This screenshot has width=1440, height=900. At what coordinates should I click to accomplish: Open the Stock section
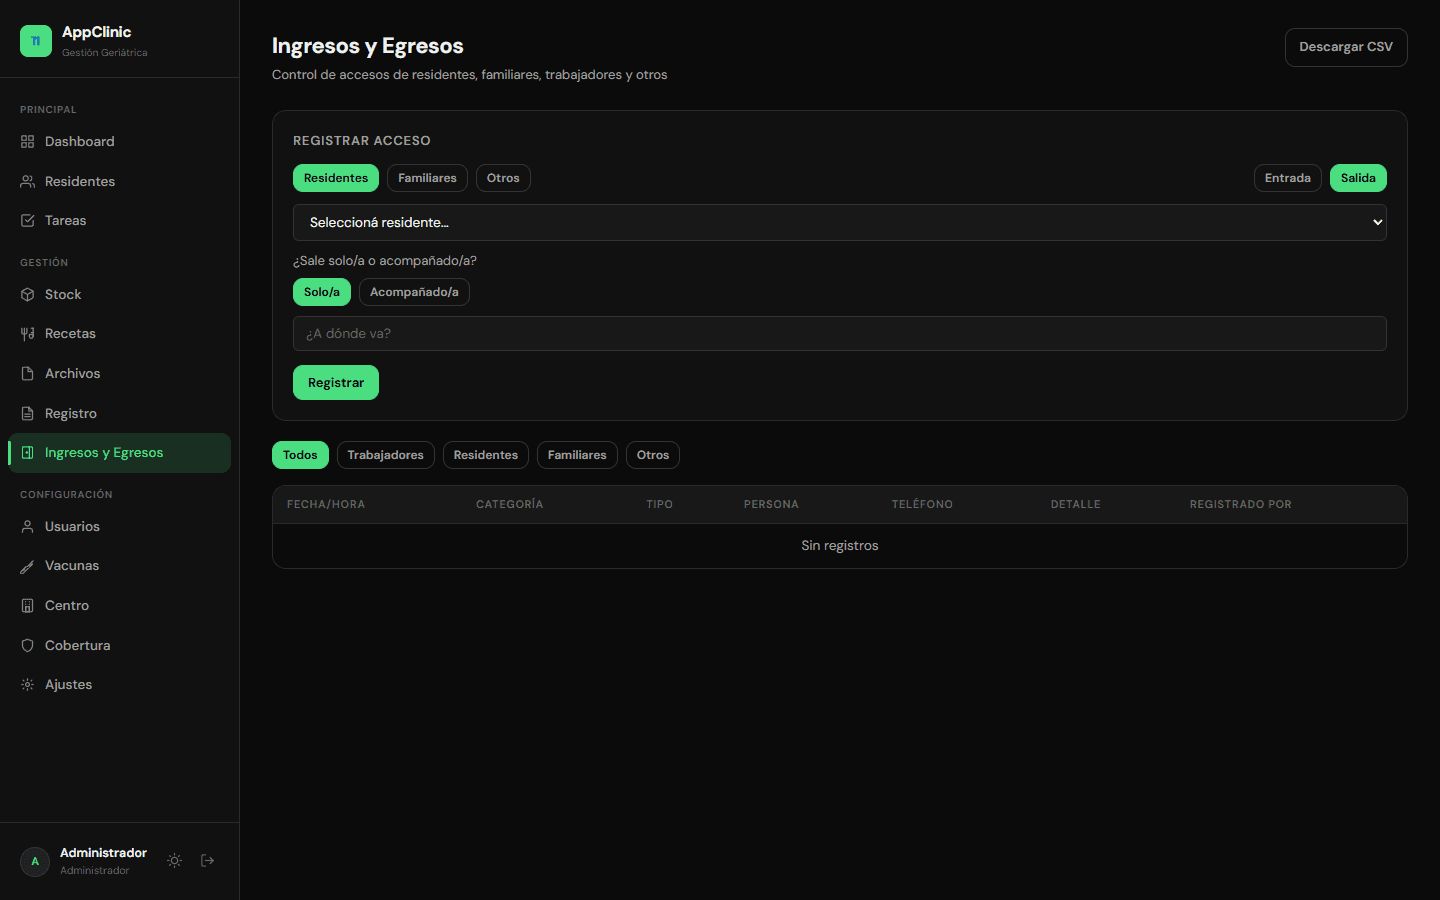(x=119, y=295)
